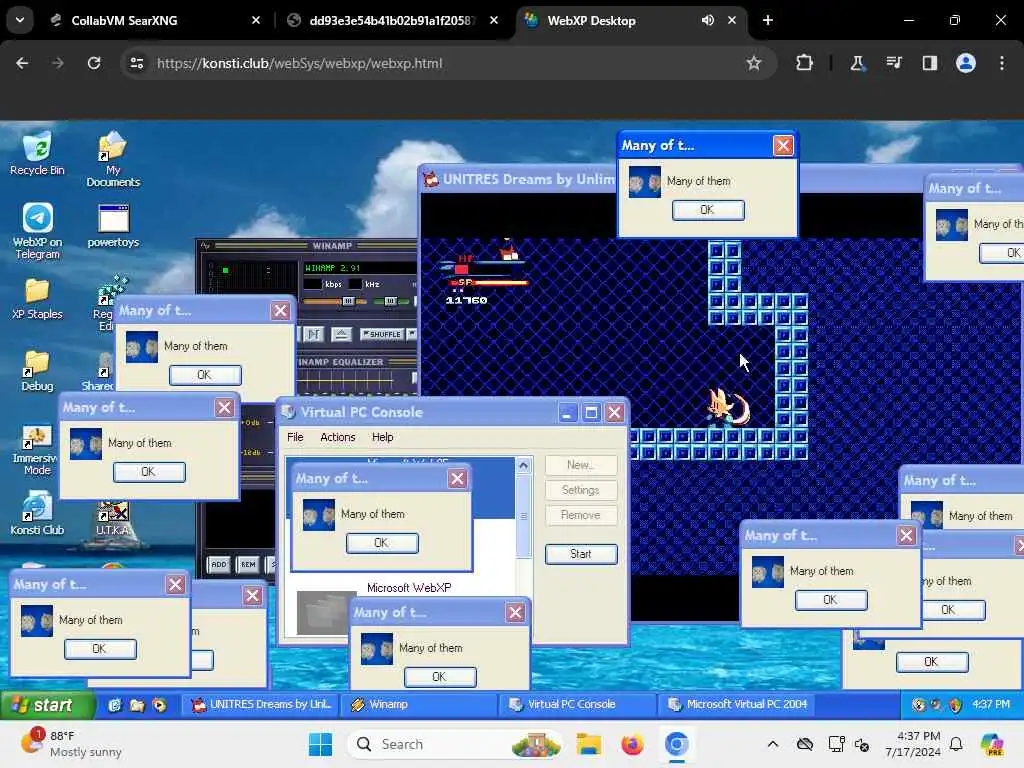Viewport: 1024px width, 768px height.
Task: Open Chrome Labs flask icon
Action: [x=857, y=63]
